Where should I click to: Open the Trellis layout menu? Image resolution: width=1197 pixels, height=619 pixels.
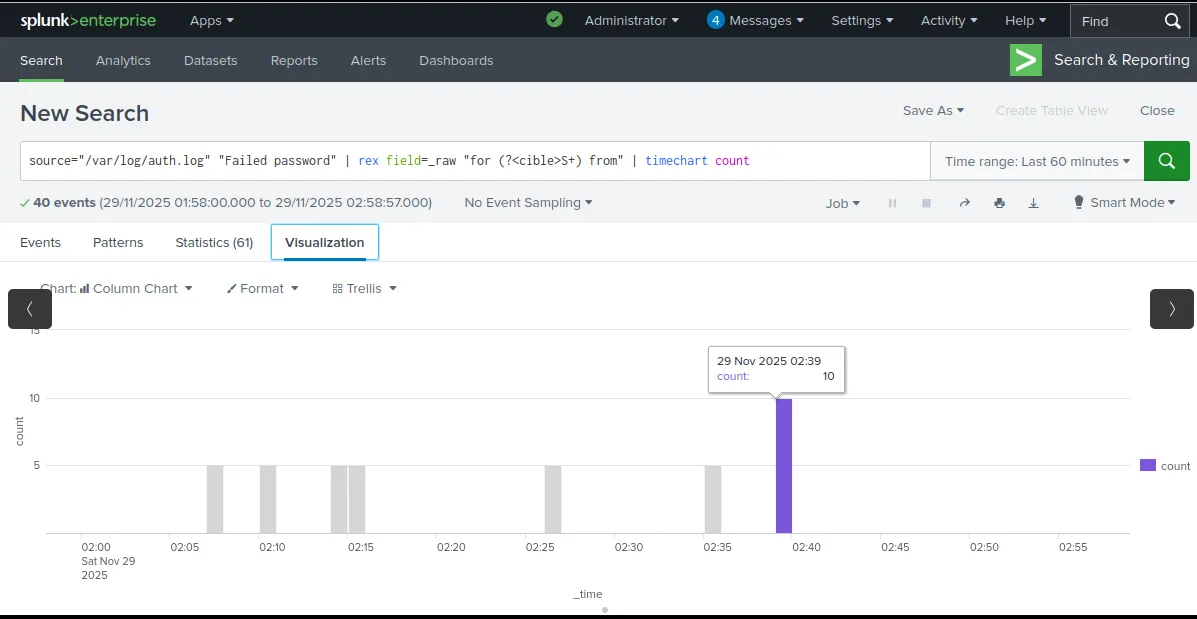point(365,289)
